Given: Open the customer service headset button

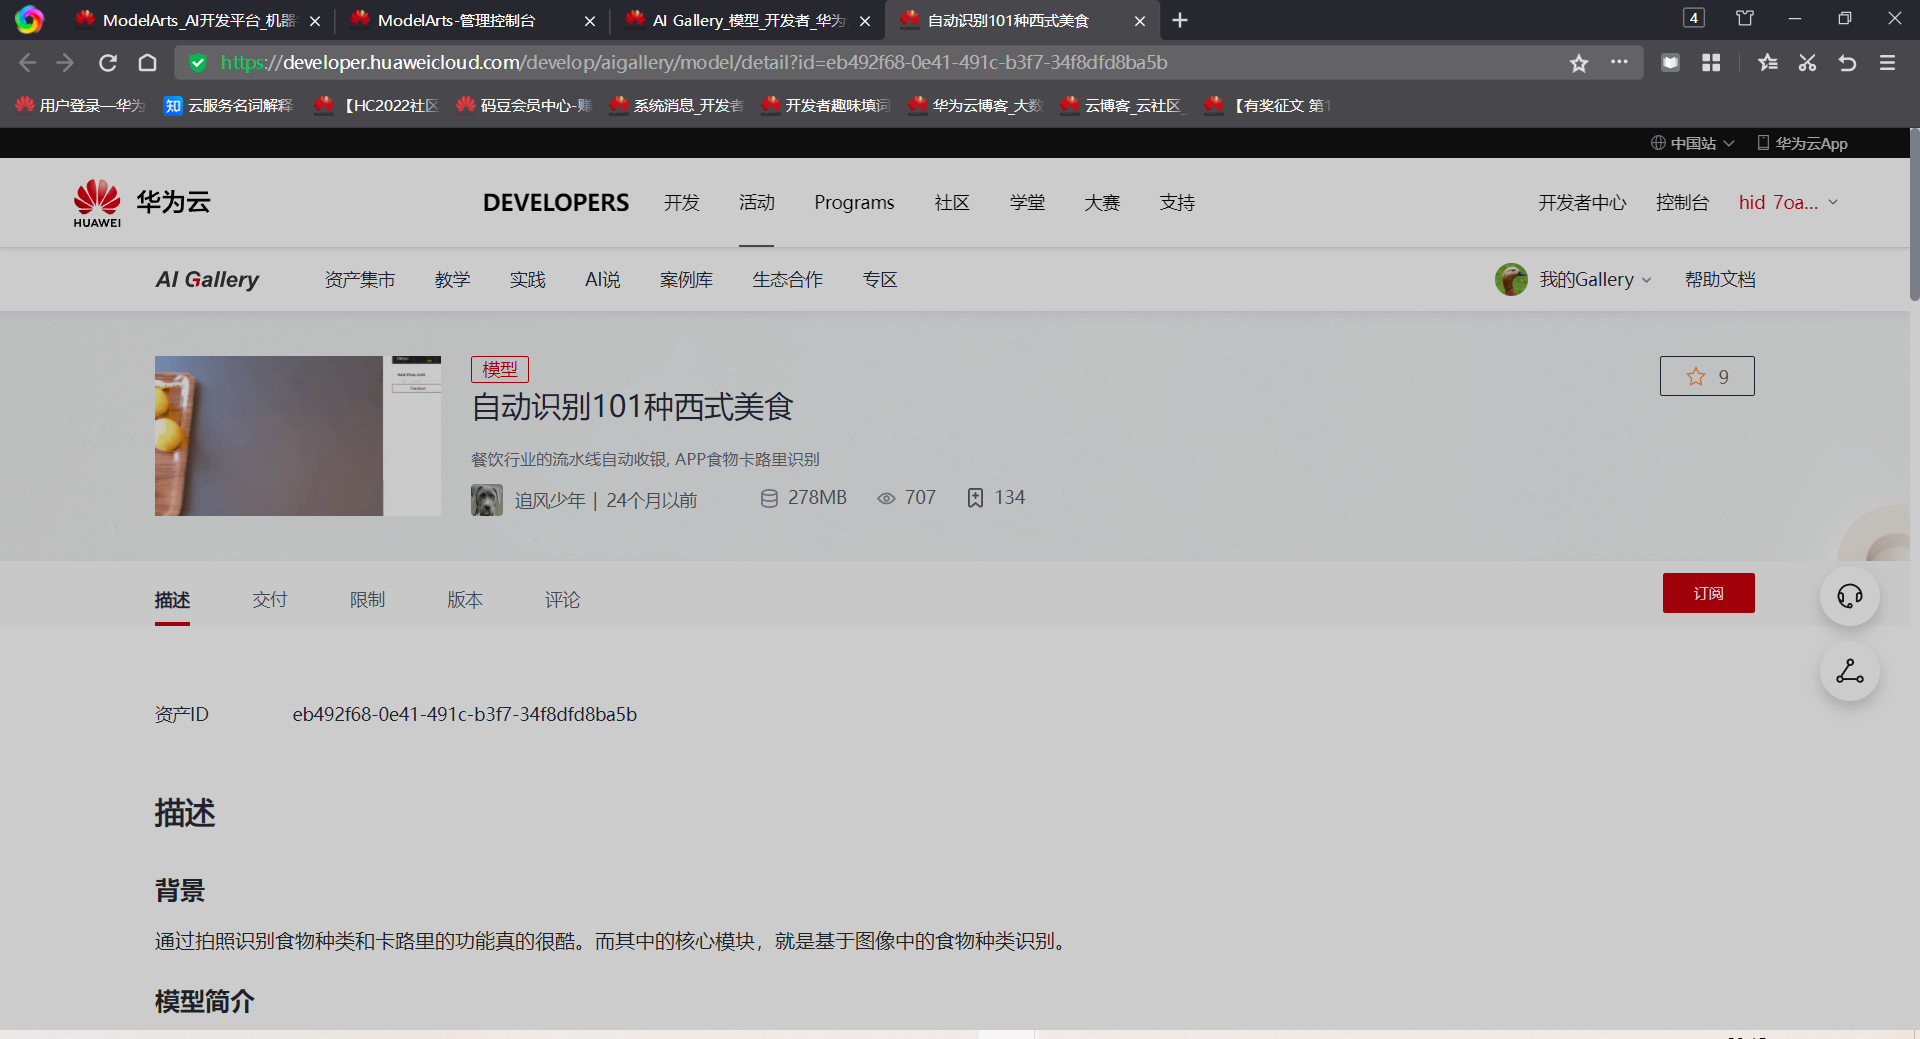Looking at the screenshot, I should click(x=1849, y=596).
